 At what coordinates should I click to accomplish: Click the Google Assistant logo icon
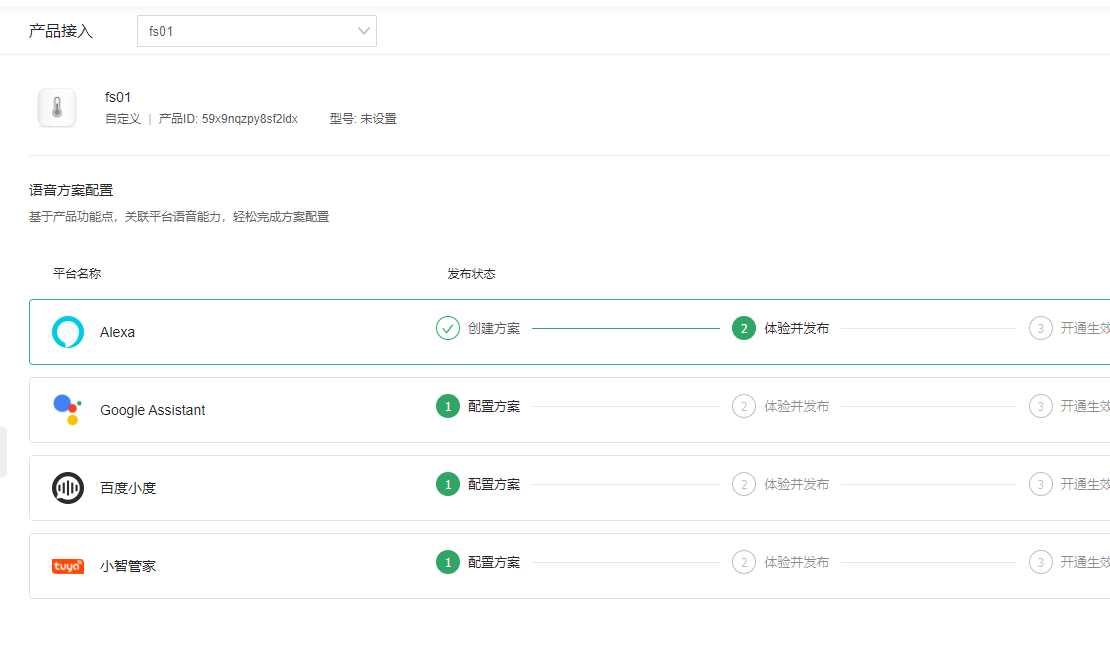tap(67, 410)
